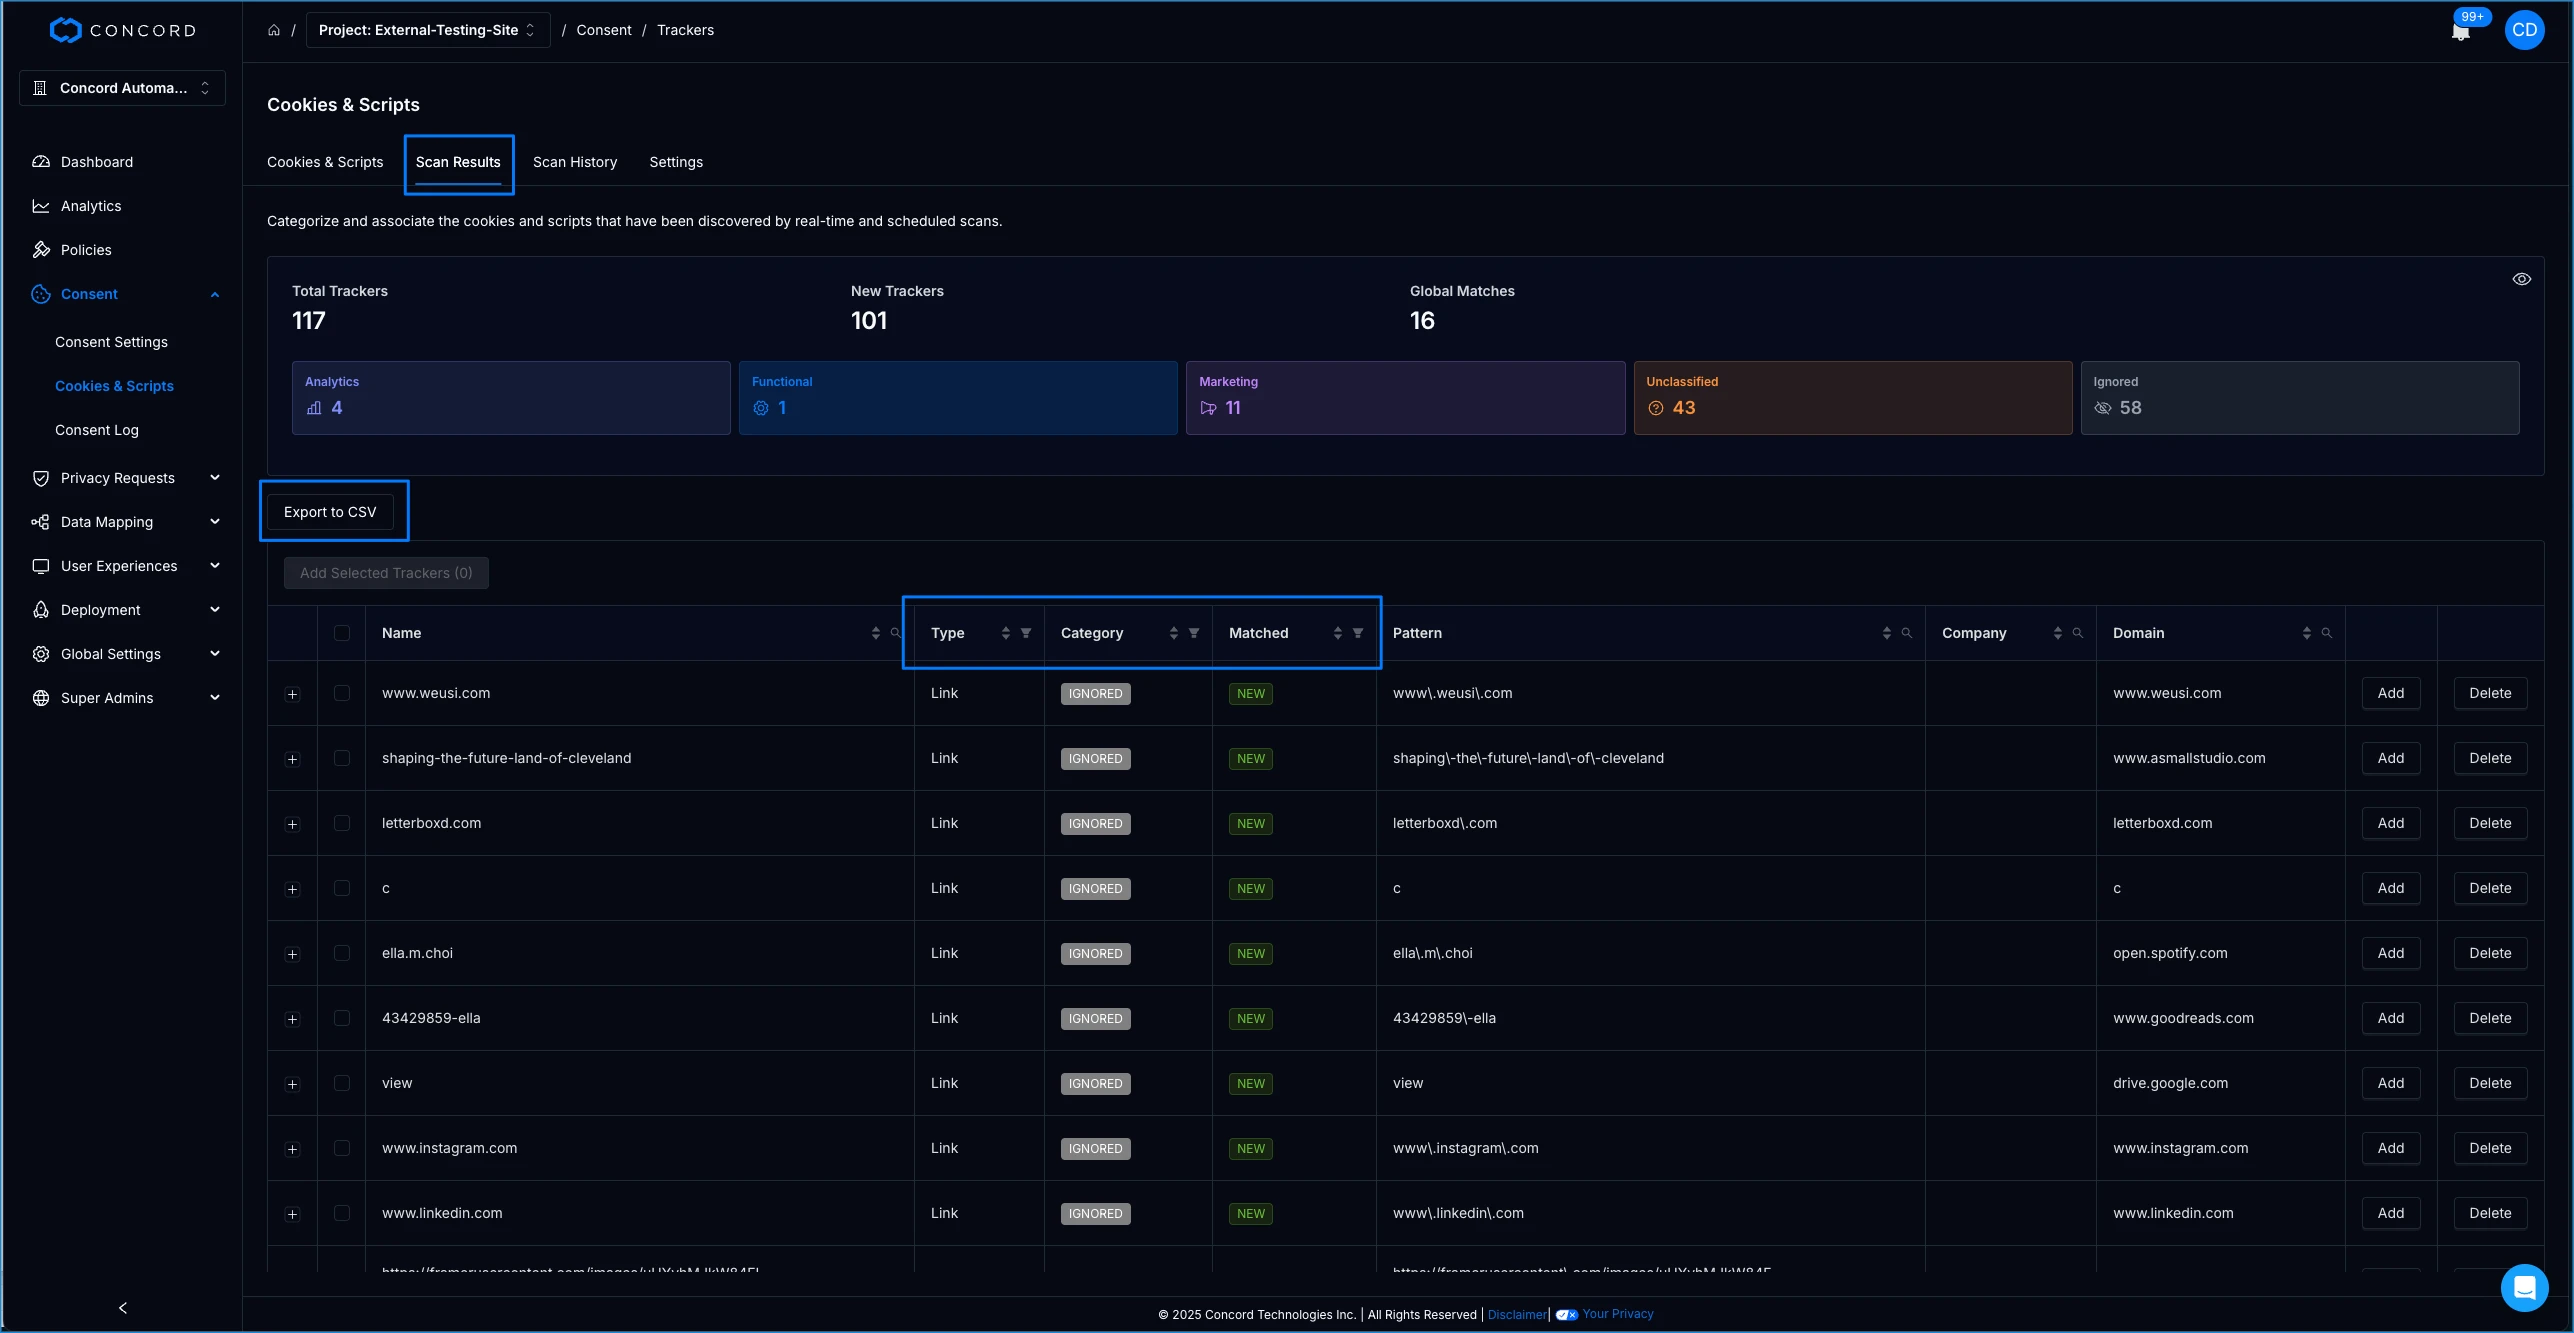The height and width of the screenshot is (1333, 2574).
Task: Click Export to CSV
Action: pos(330,512)
